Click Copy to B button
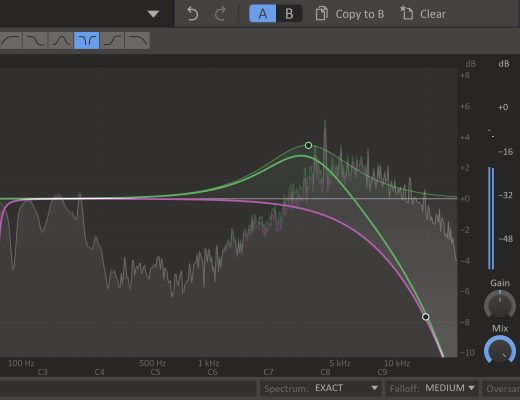The width and height of the screenshot is (520, 400). tap(350, 14)
